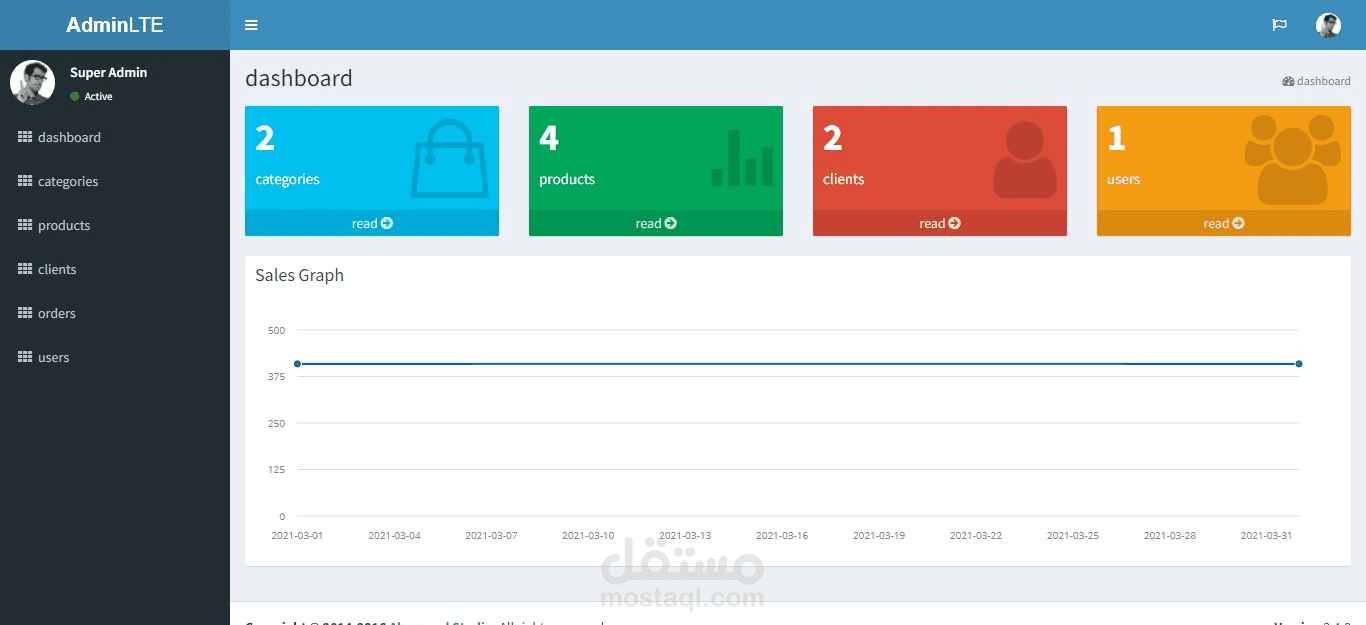Click read on the products info box
Image resolution: width=1366 pixels, height=625 pixels.
point(655,223)
